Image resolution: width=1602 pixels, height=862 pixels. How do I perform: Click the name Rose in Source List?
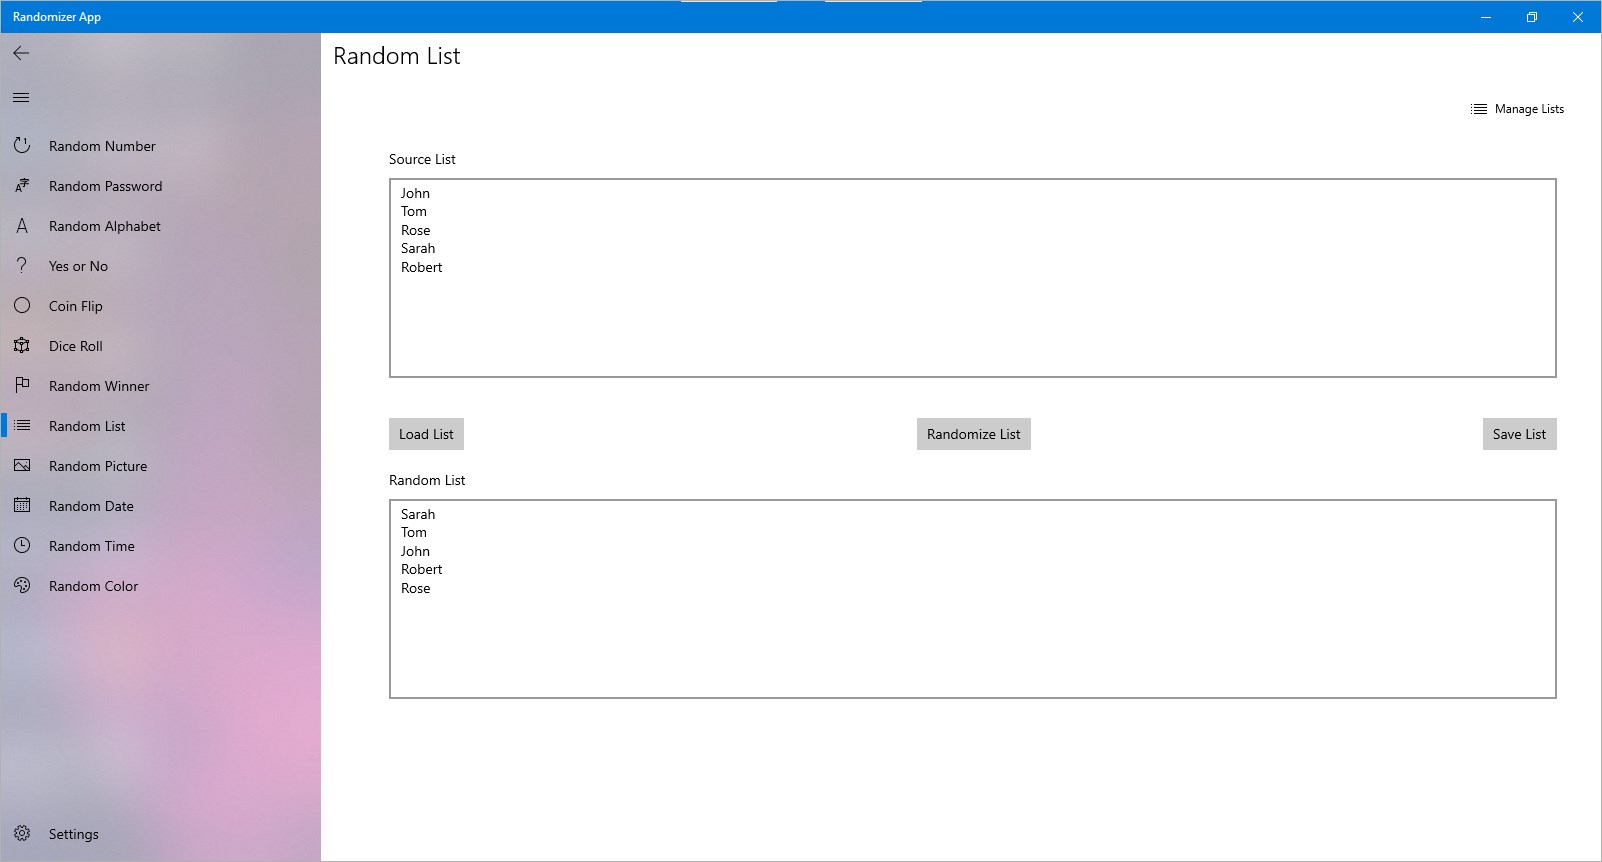(x=416, y=230)
